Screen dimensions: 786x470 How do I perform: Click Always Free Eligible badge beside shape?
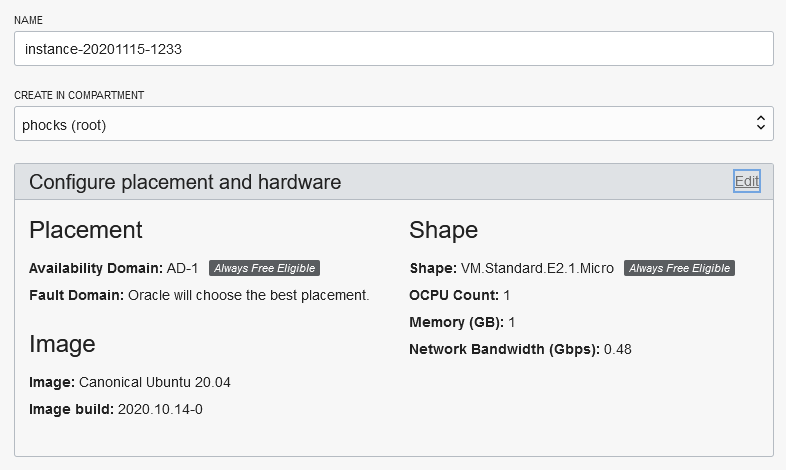(679, 268)
